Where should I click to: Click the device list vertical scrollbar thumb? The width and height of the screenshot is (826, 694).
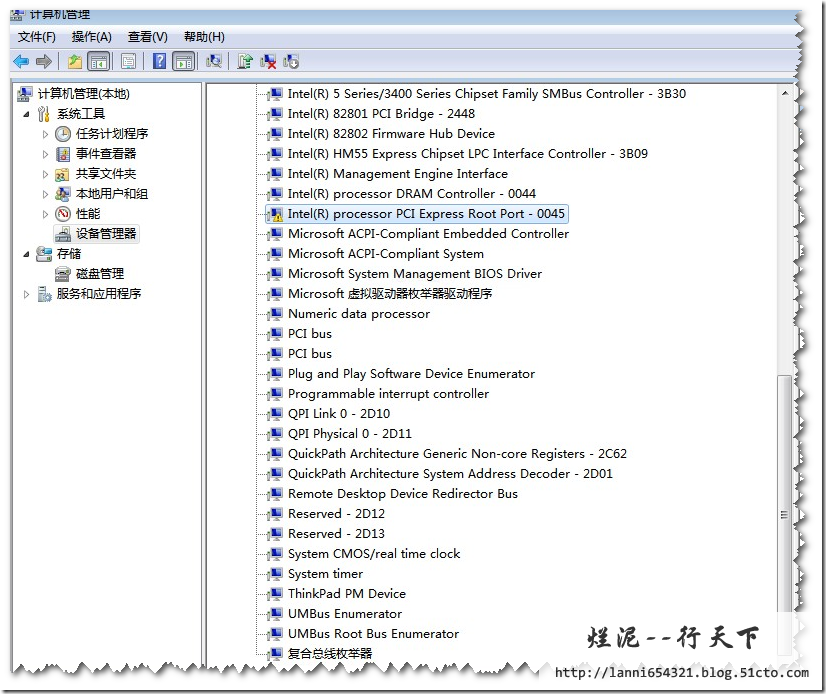point(784,515)
